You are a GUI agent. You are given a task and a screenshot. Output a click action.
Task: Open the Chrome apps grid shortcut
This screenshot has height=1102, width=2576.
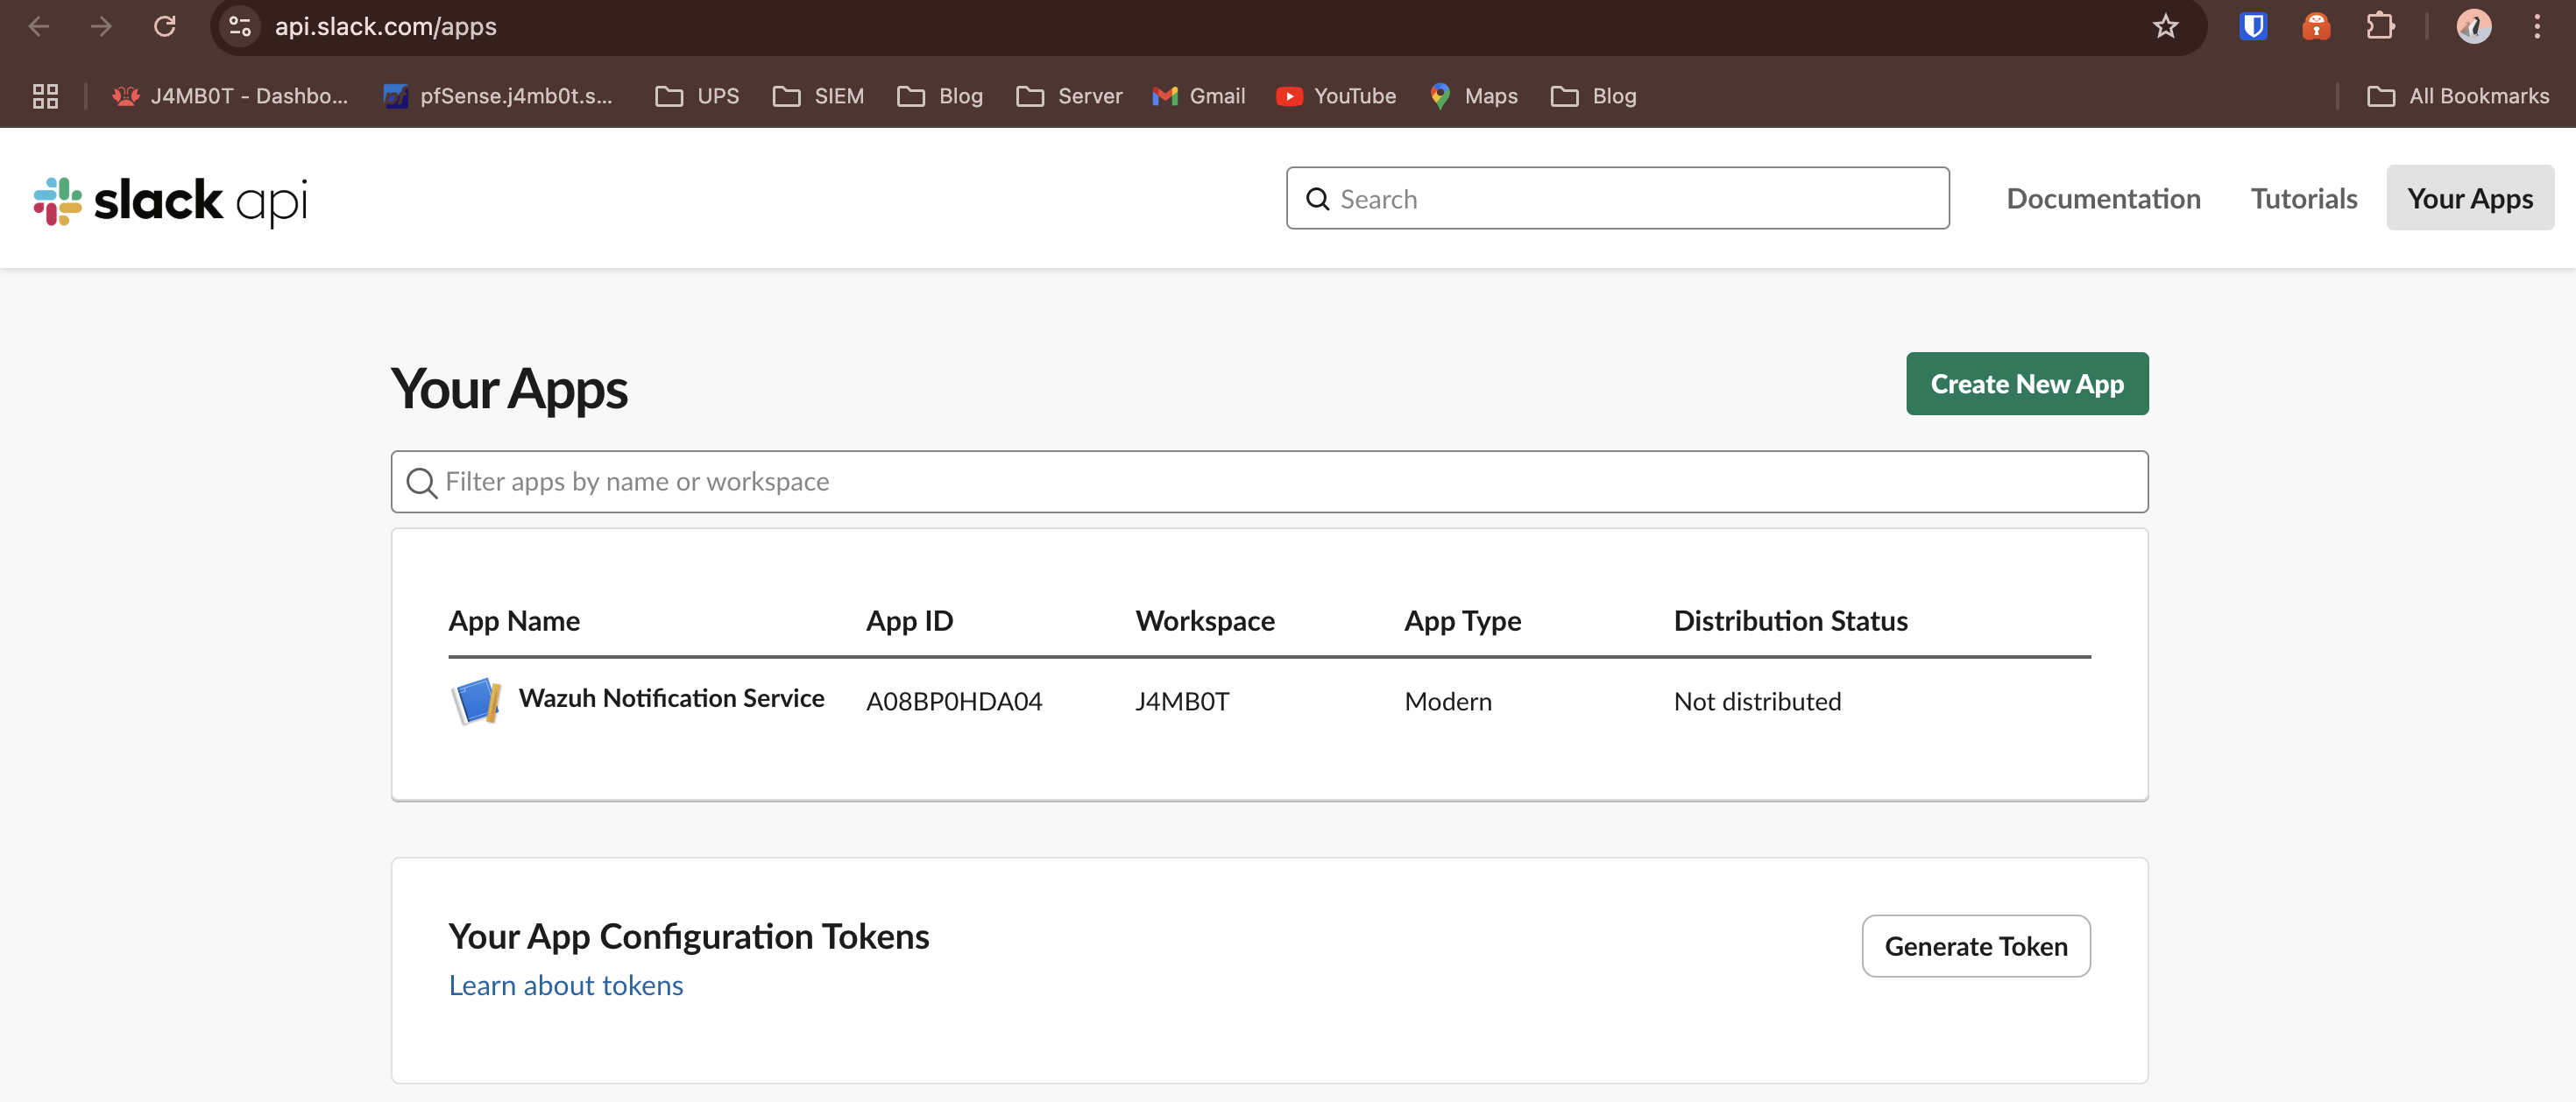coord(45,96)
